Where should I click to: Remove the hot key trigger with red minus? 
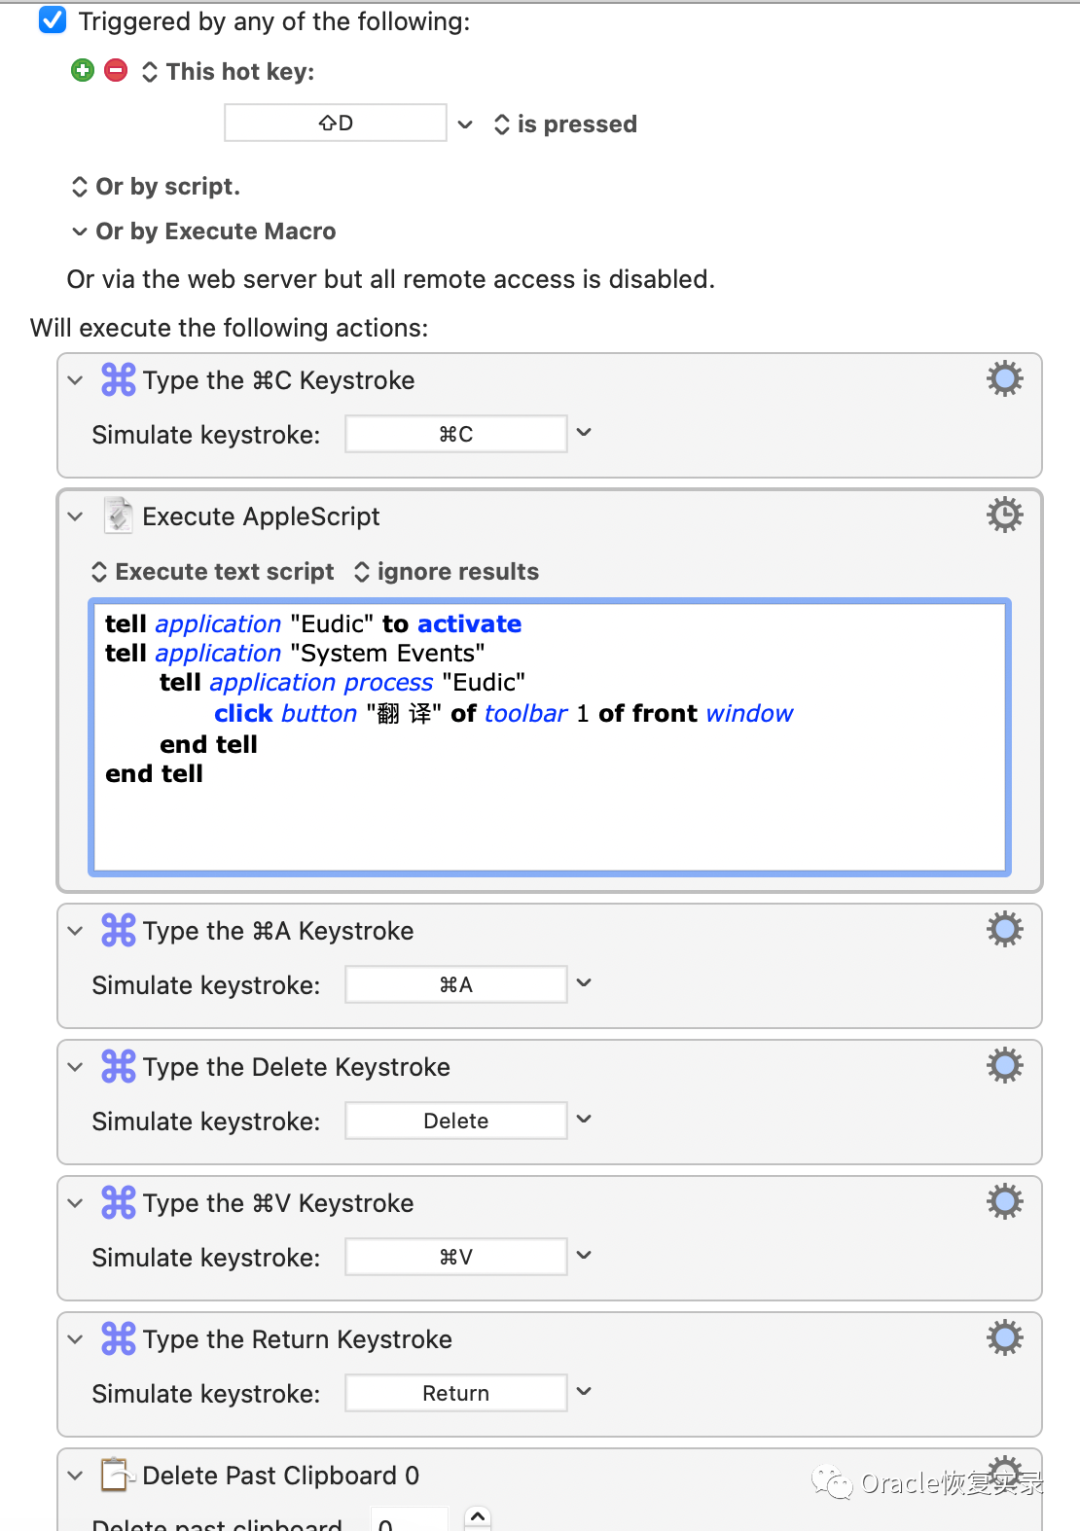tap(116, 70)
